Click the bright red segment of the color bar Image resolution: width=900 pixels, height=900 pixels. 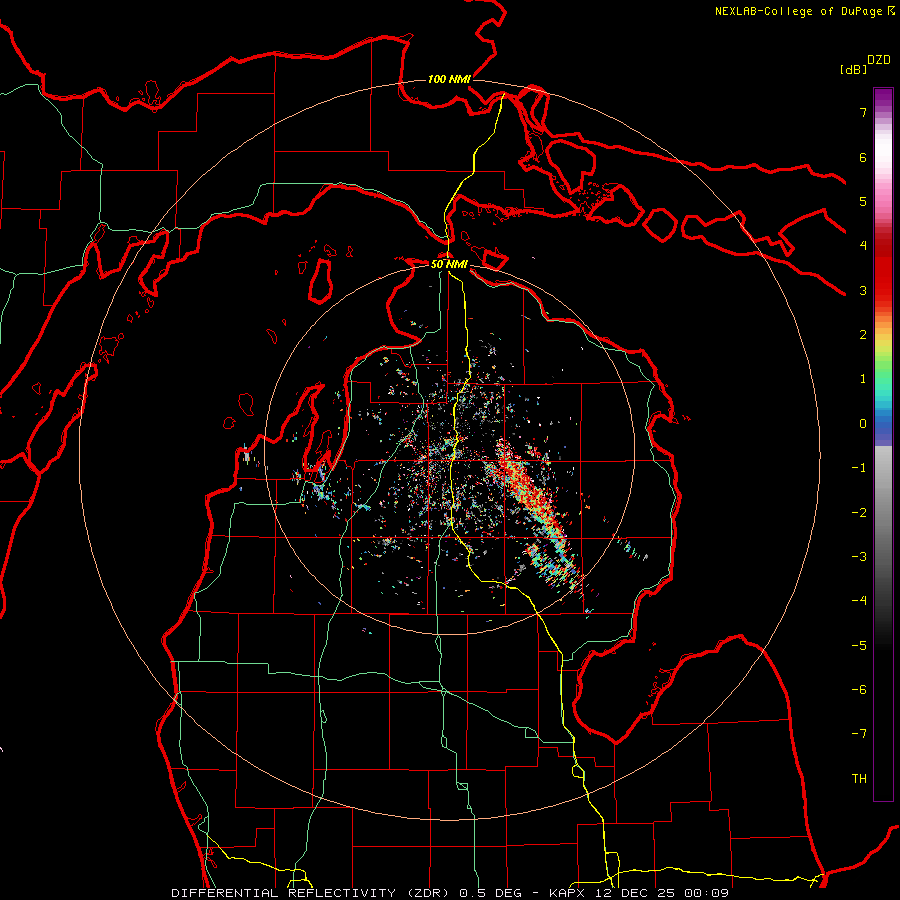point(883,276)
